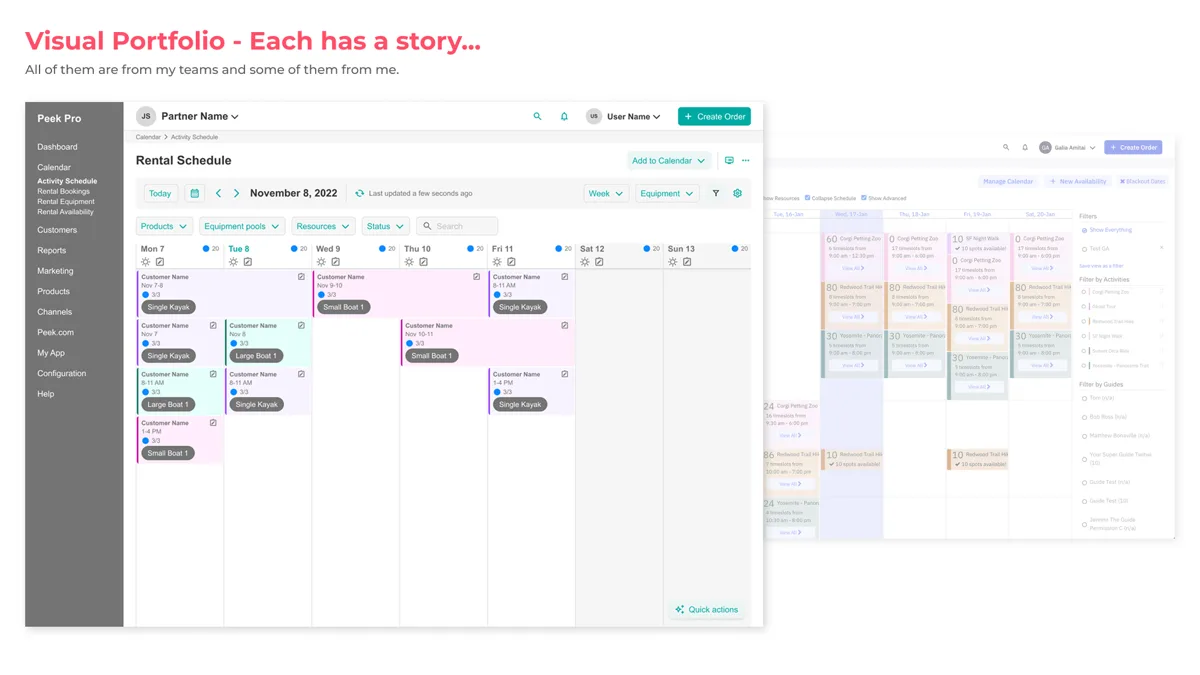Select Show Everything filter radio in background window
This screenshot has width=1200, height=675.
pos(1084,230)
